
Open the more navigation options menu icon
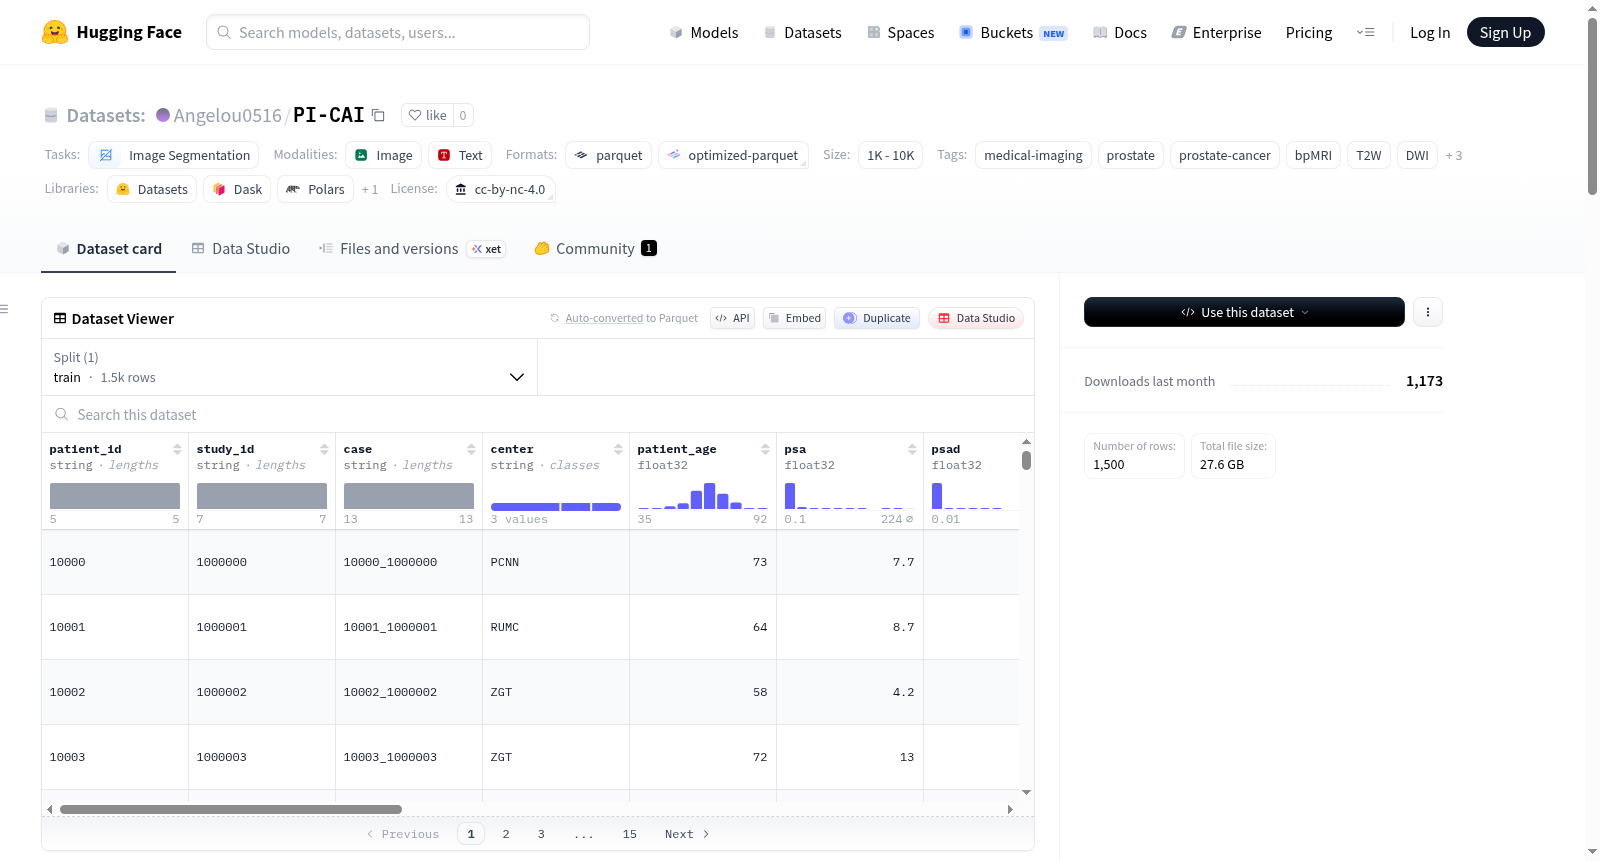[x=1365, y=32]
